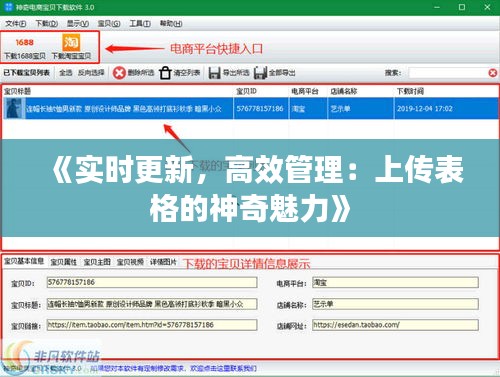Click the 宝贝ID field in details panel
Viewport: 500px width, 377px height.
(x=152, y=282)
